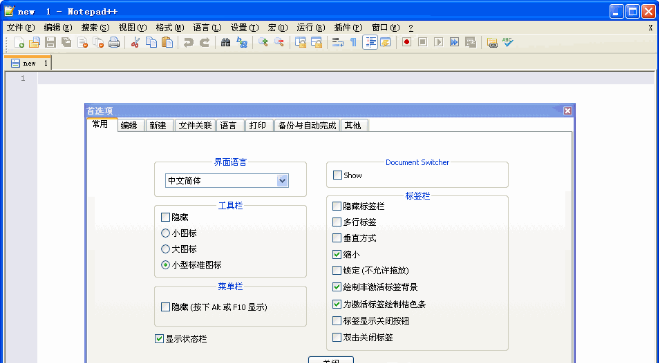Open the 打印 preferences tab

[x=259, y=126]
